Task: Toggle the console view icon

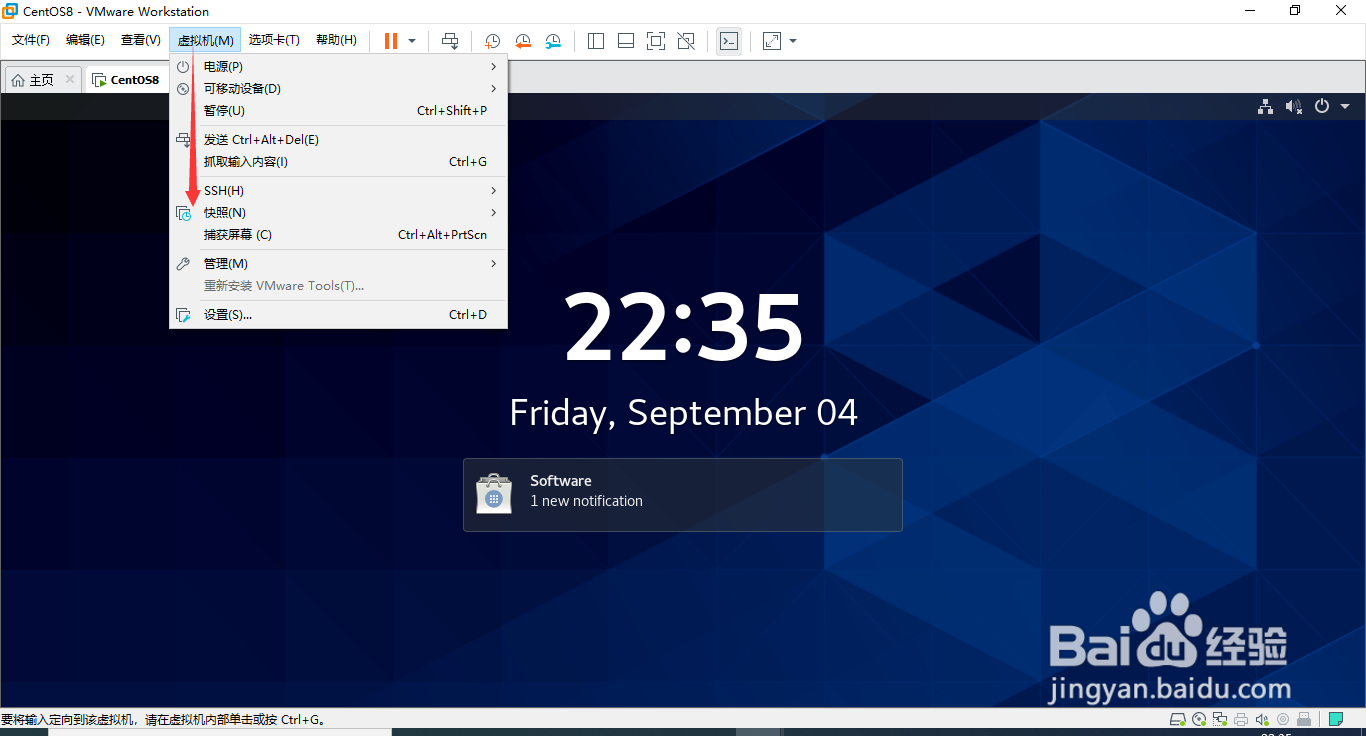Action: point(729,41)
